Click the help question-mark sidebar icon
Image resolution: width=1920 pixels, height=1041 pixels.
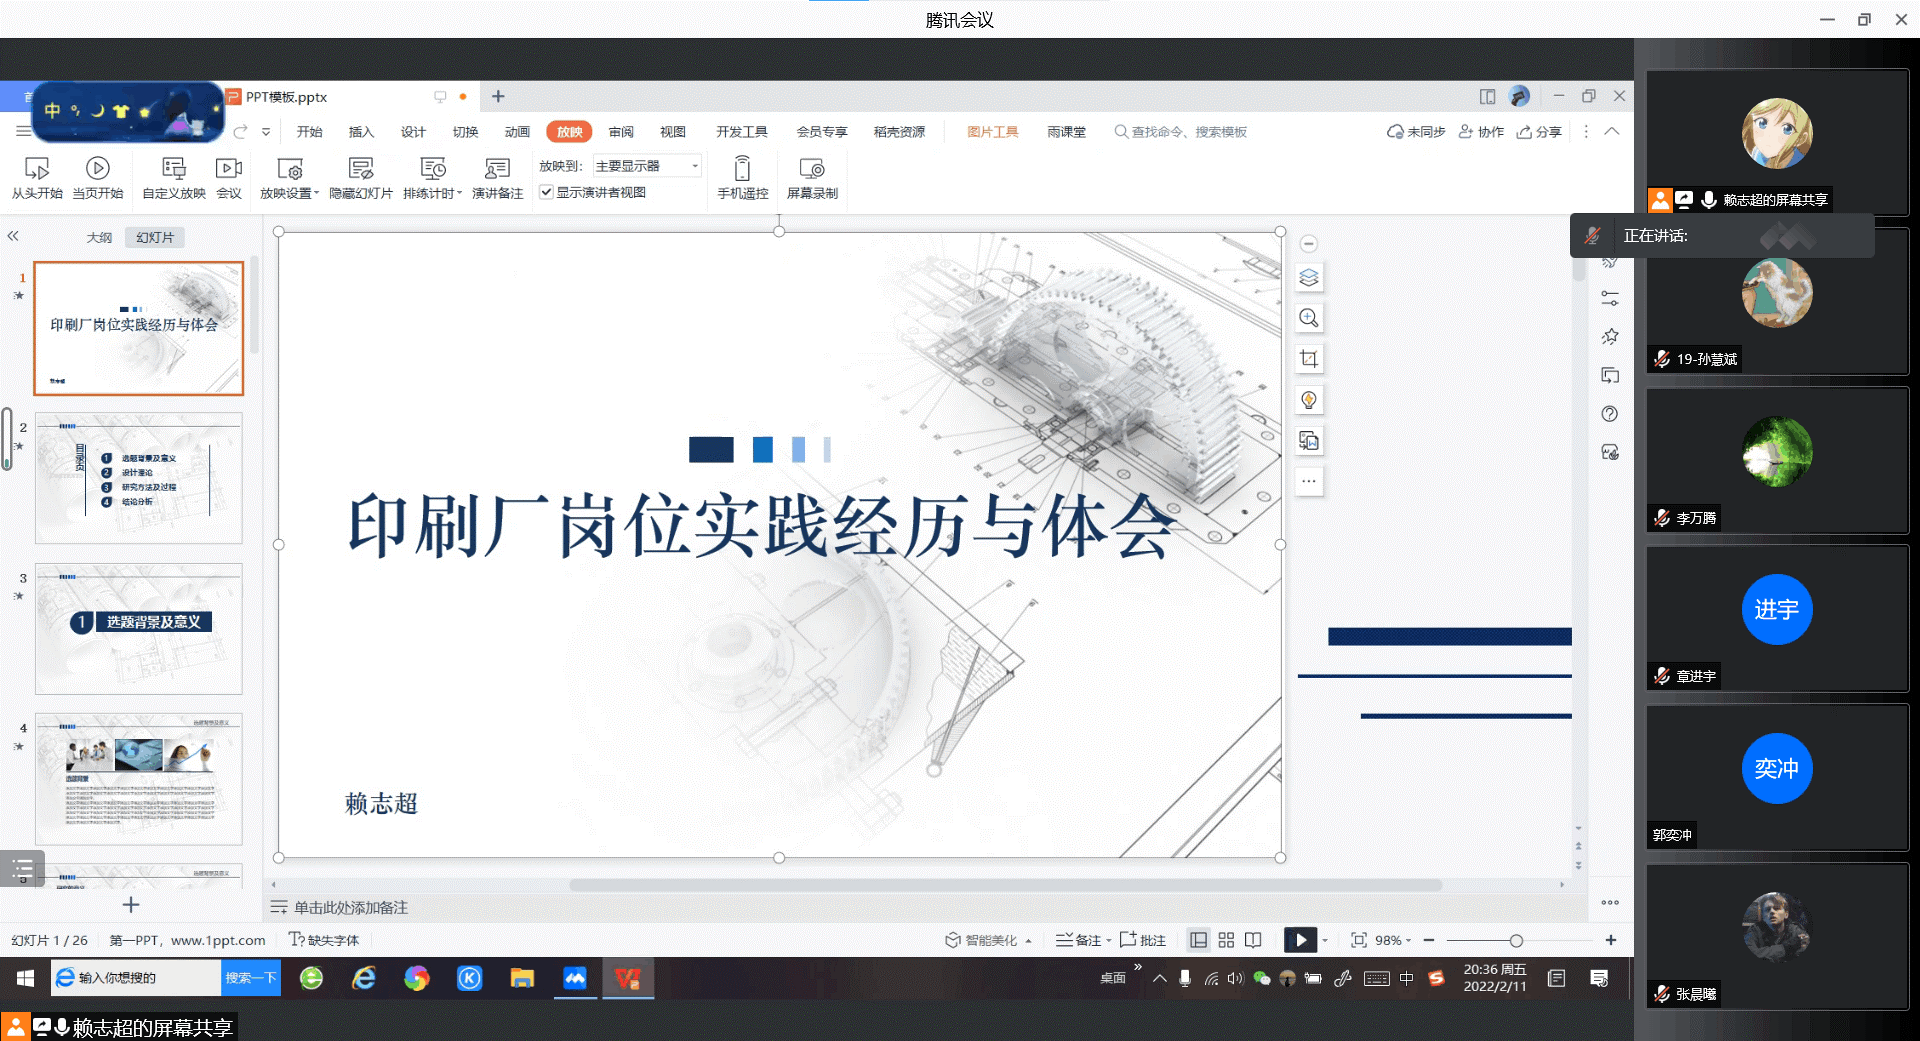pos(1610,414)
